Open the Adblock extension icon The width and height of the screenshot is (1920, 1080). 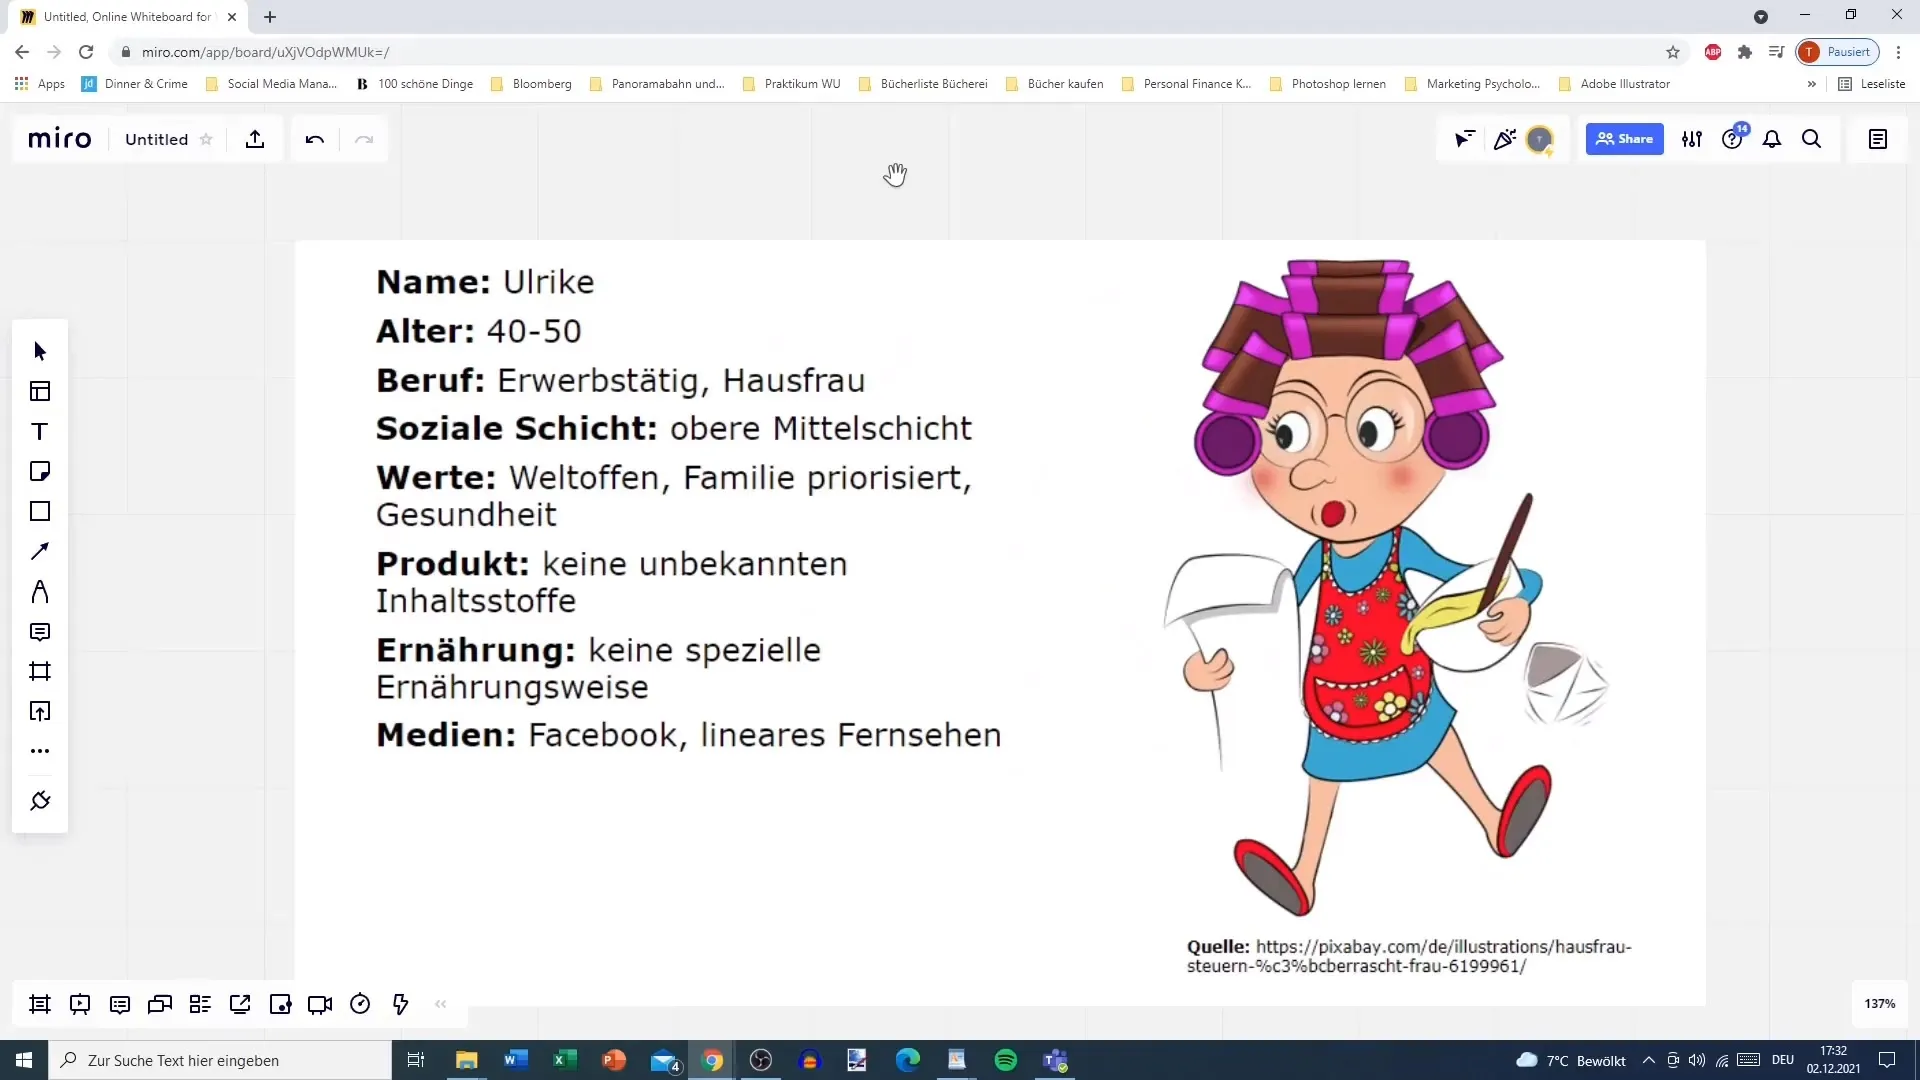[x=1713, y=52]
